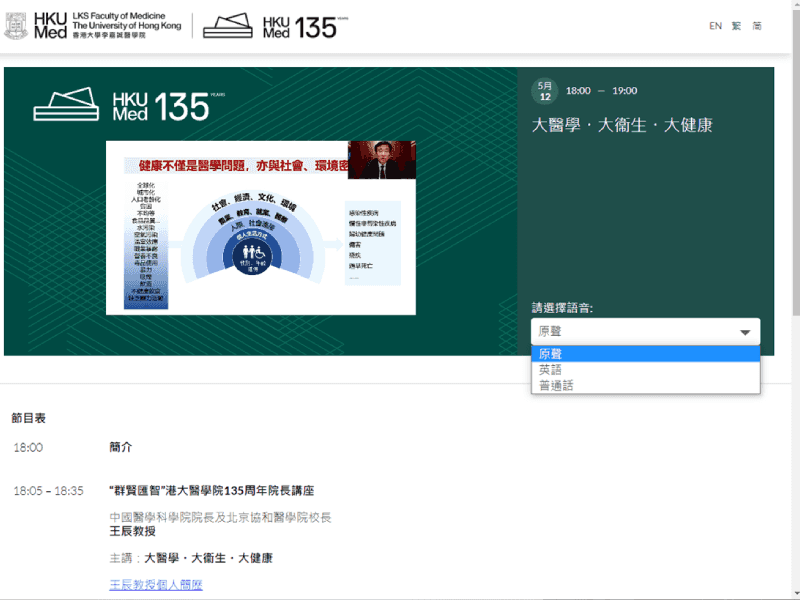Screen dimensions: 800x600
Task: Click the 5月 12 date badge
Action: (545, 91)
